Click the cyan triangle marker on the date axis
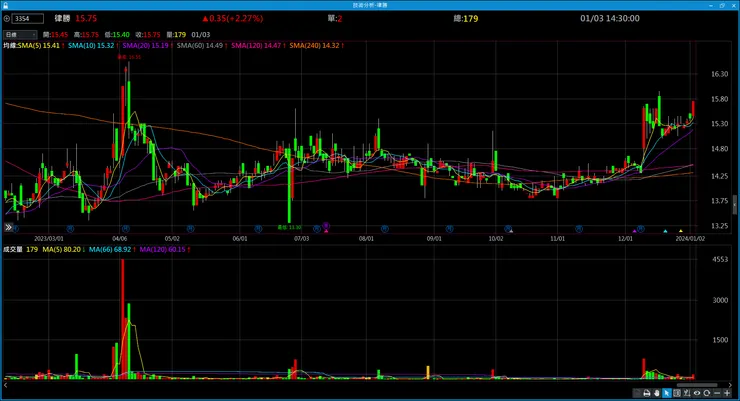The width and height of the screenshot is (740, 401). click(x=665, y=231)
